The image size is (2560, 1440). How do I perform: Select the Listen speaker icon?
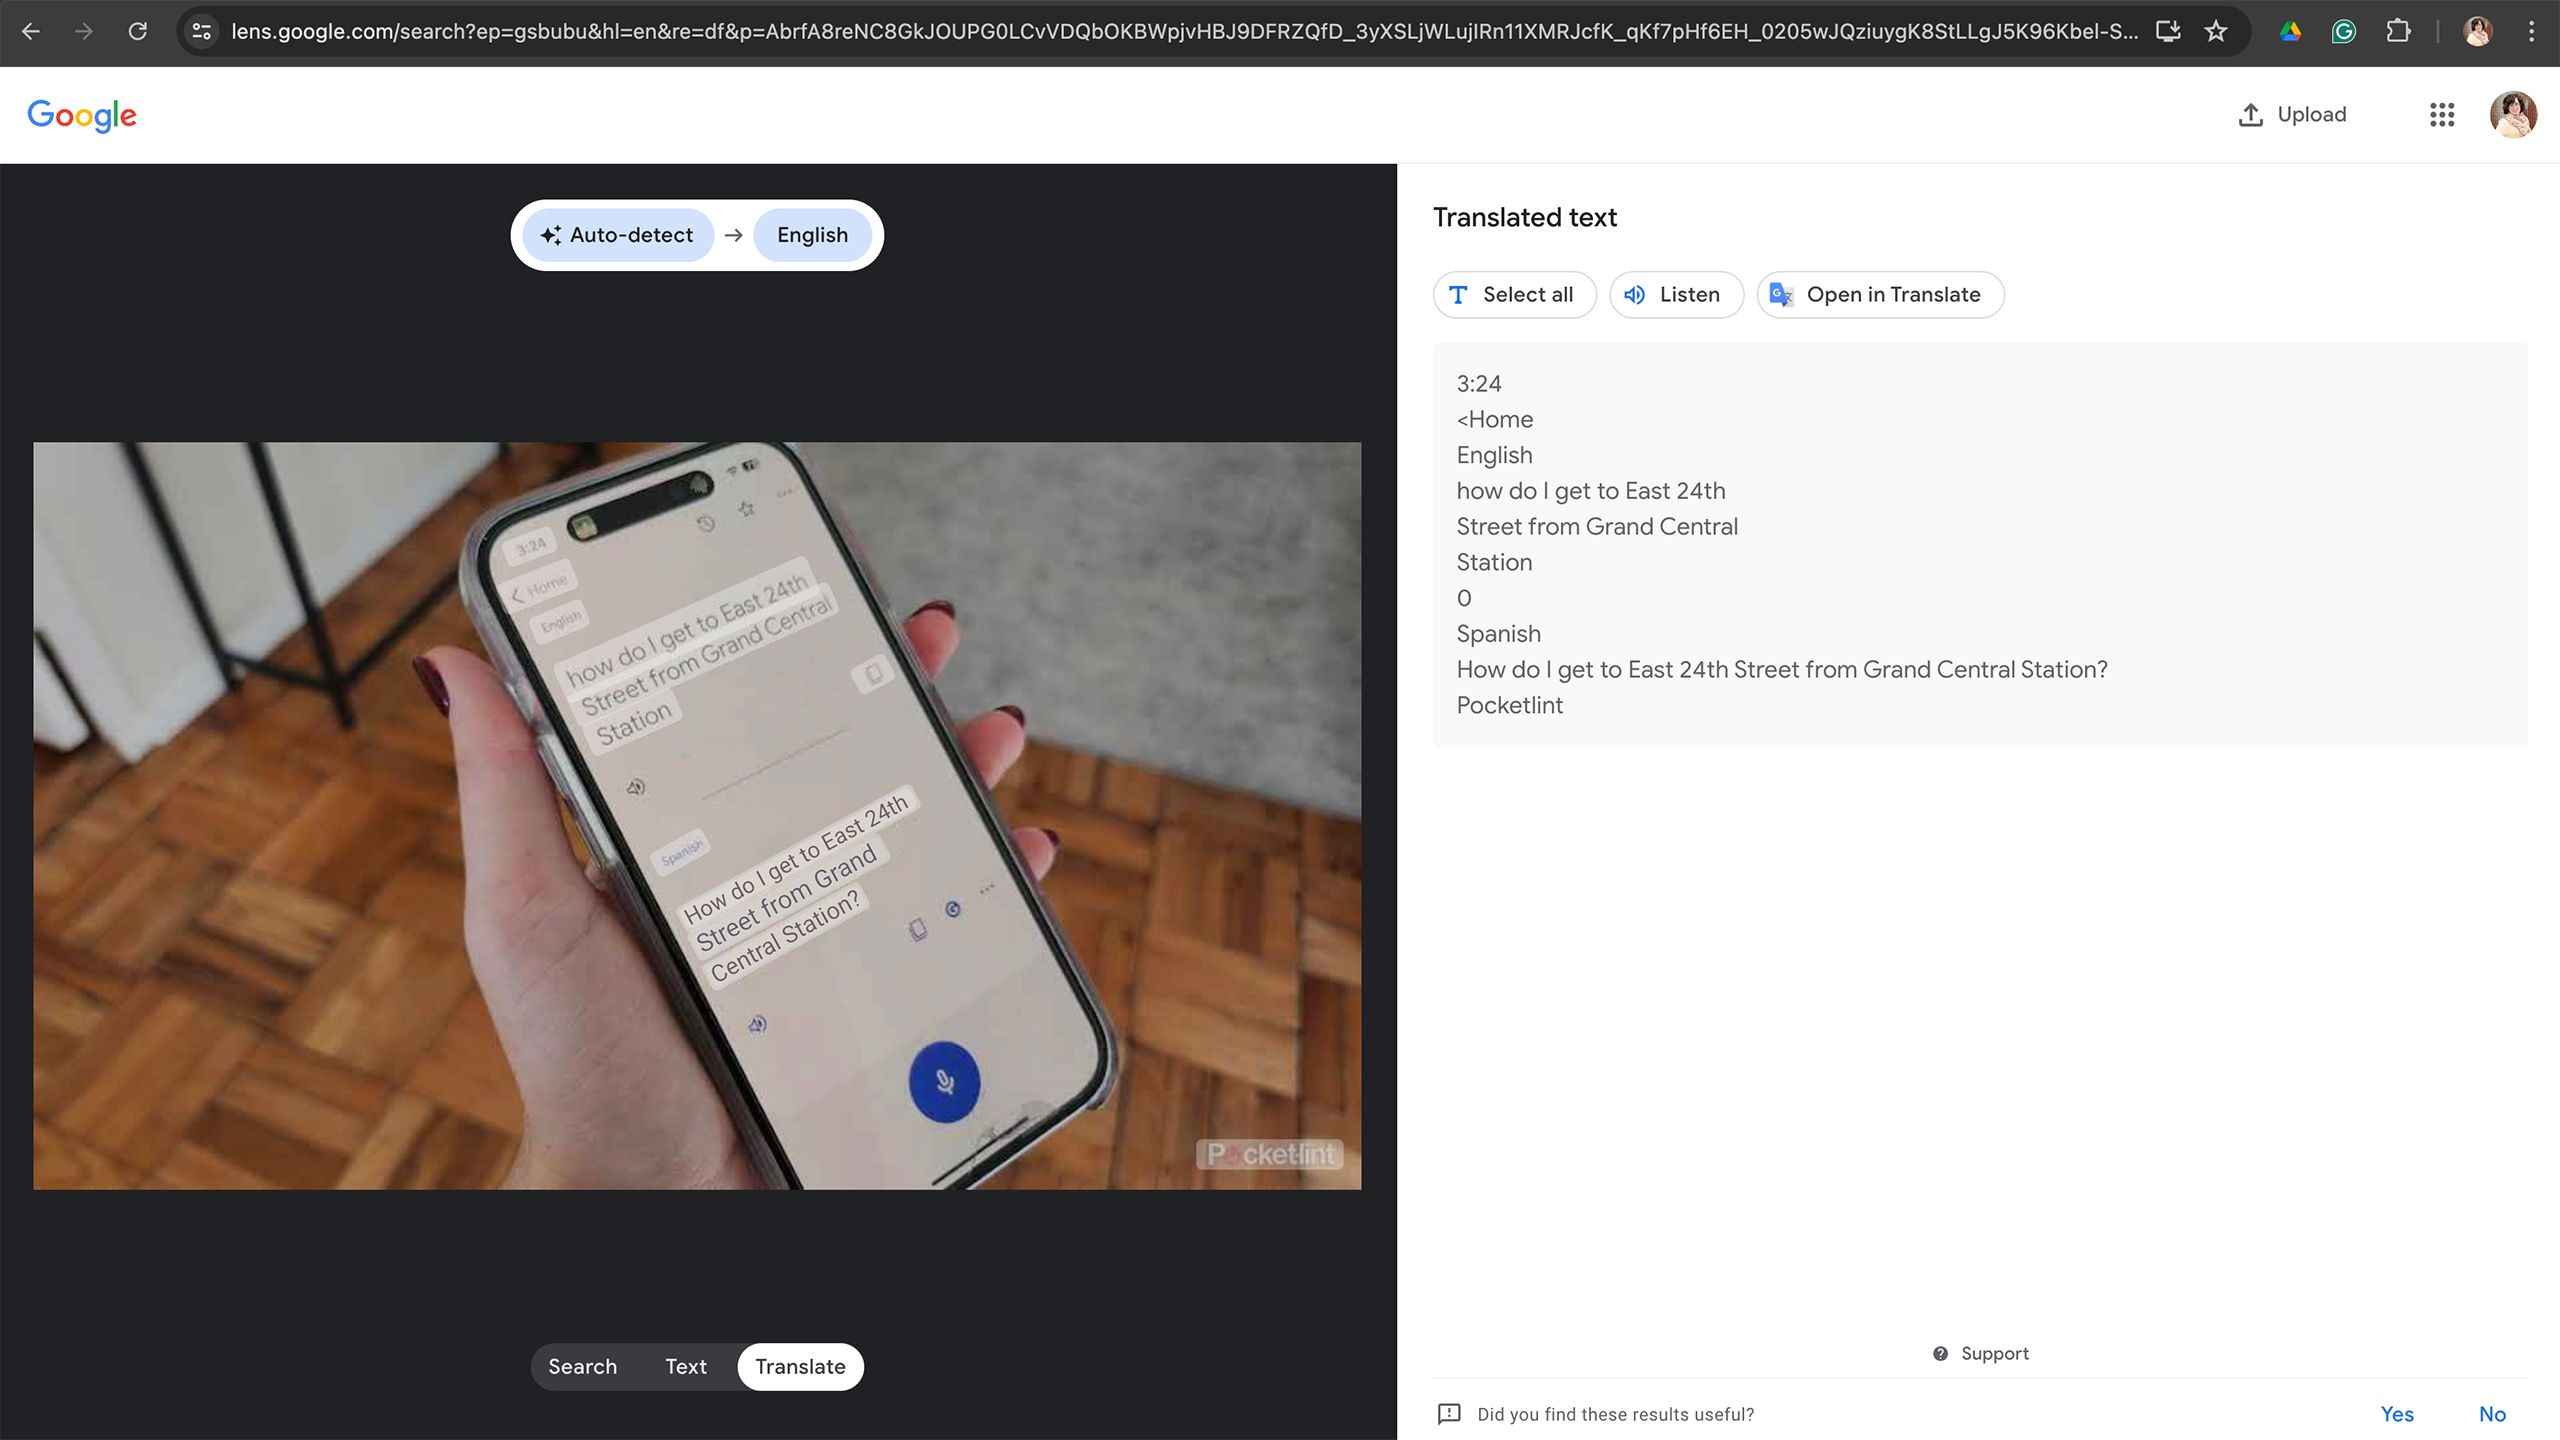(x=1634, y=294)
